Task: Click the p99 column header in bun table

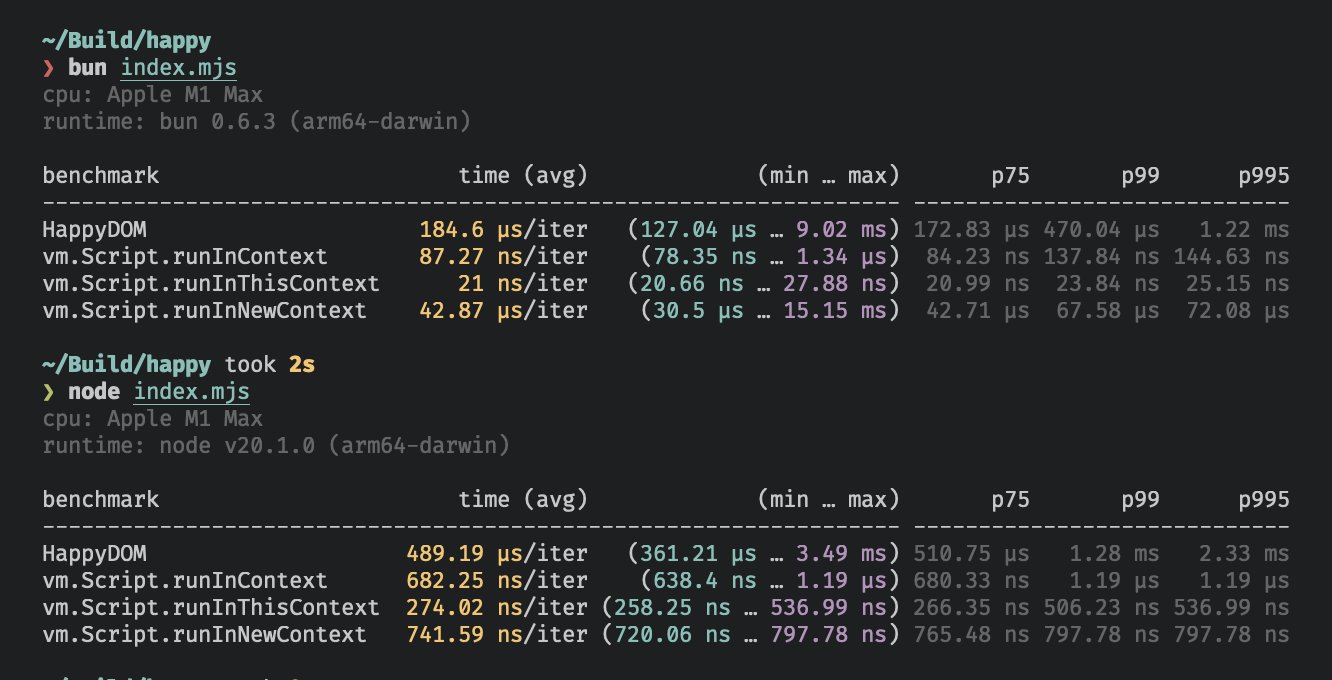Action: 1141,175
